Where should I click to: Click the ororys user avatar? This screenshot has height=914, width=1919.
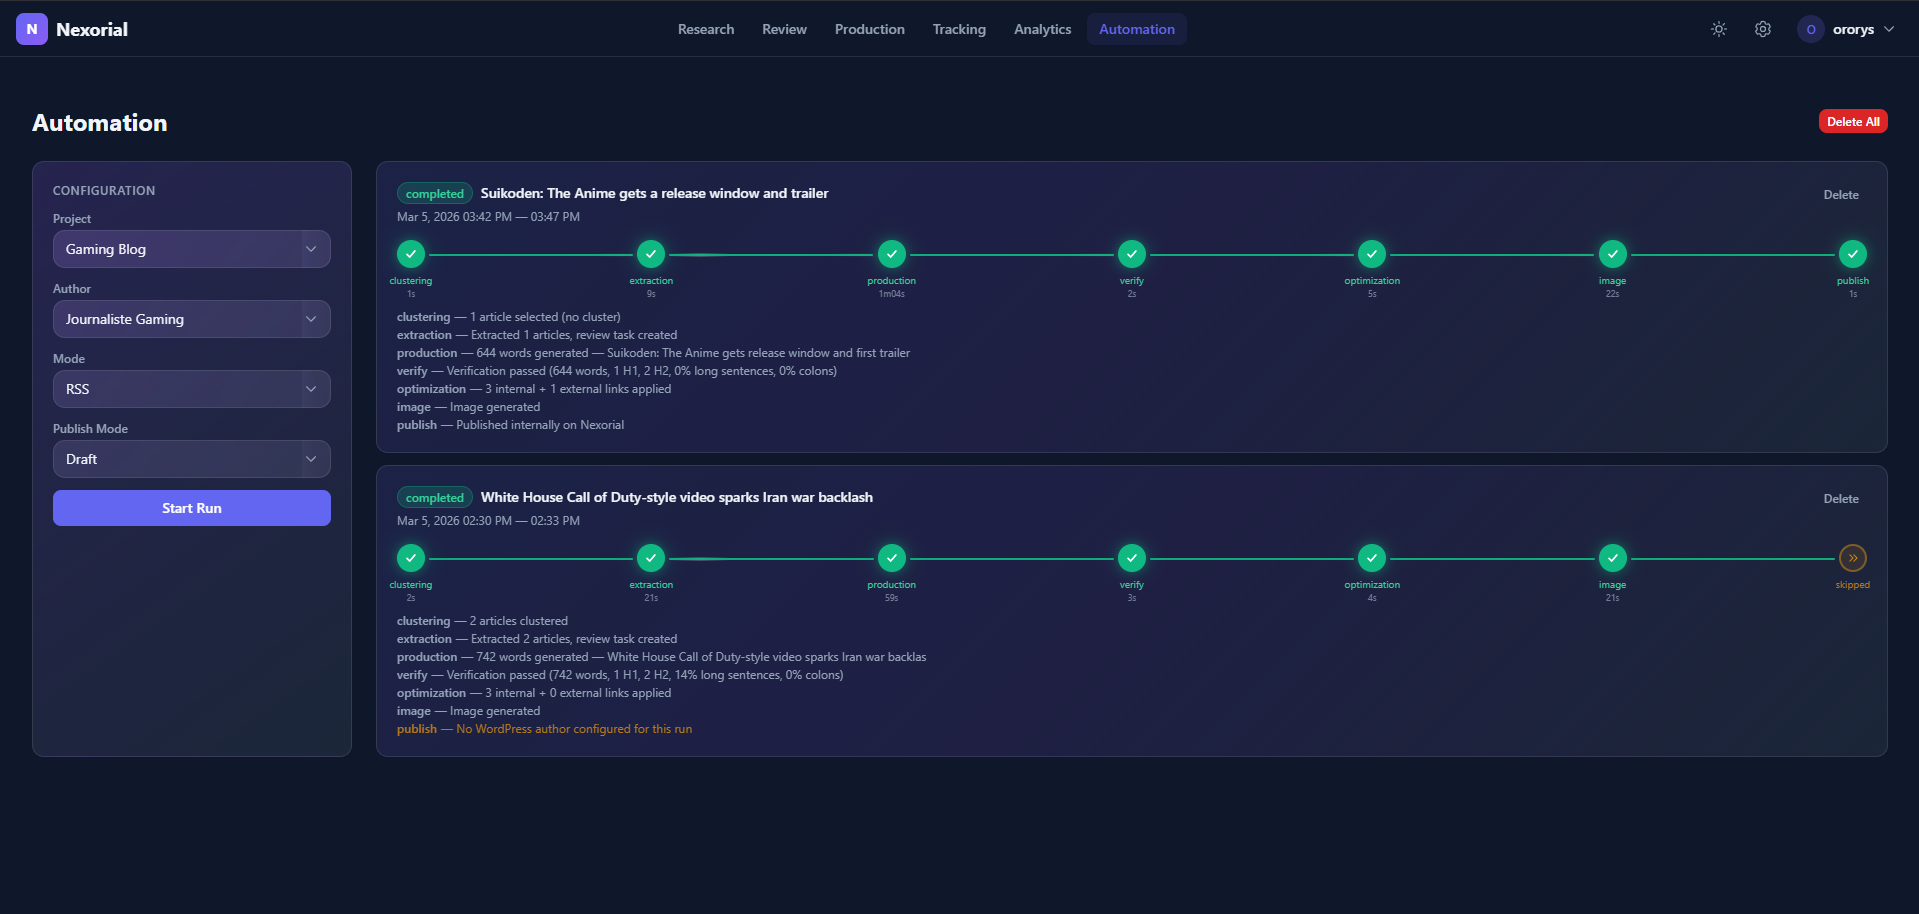[x=1809, y=29]
